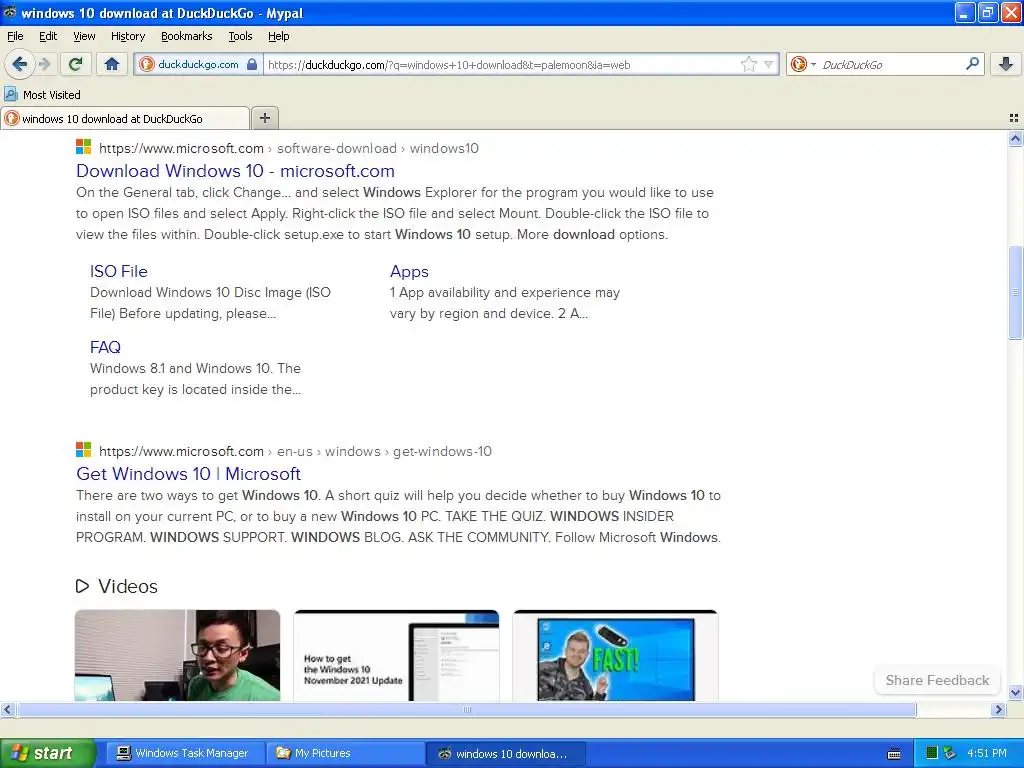Click the on-screen keyboard tray icon

click(x=894, y=754)
